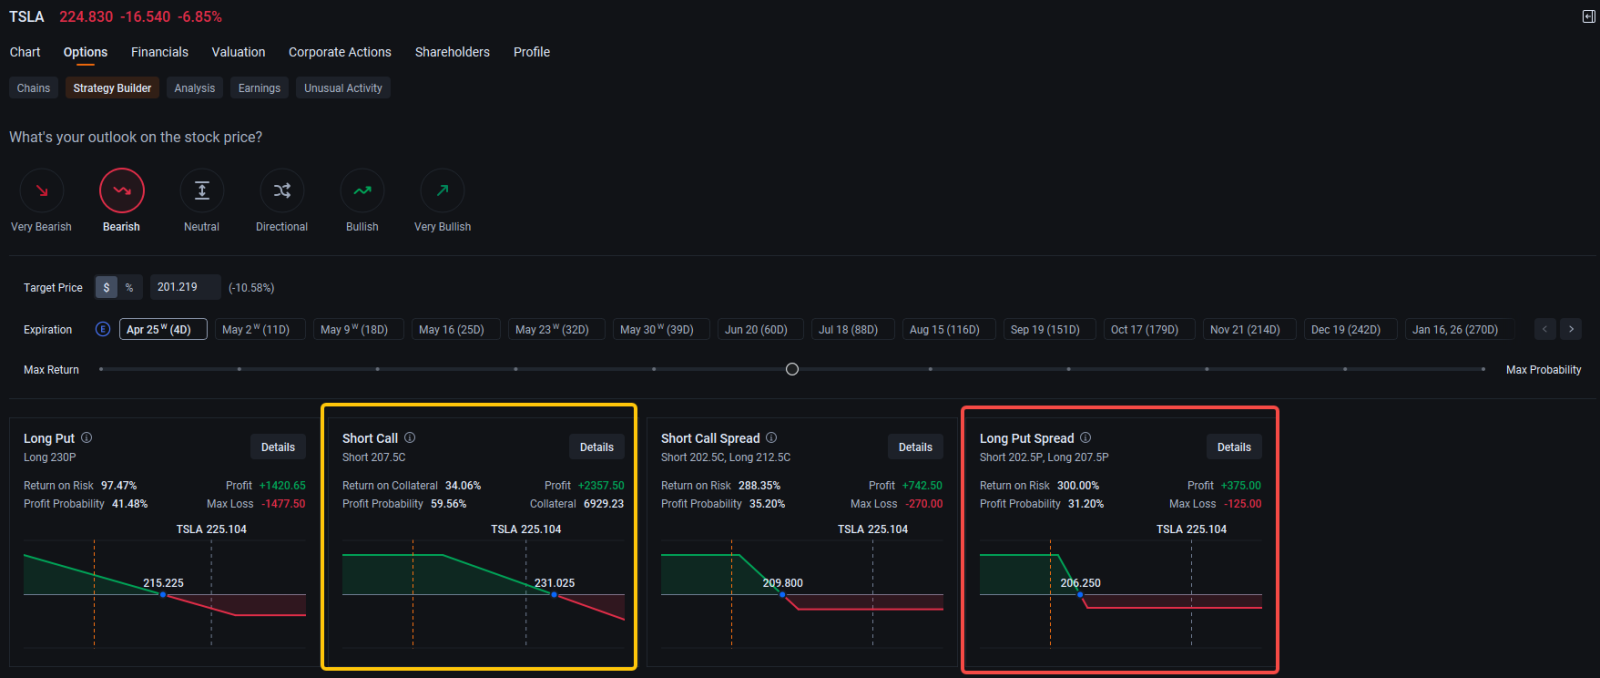Viewport: 1600px width, 678px height.
Task: Click the Short Call Spread breakeven point 209.800
Action: click(x=782, y=595)
